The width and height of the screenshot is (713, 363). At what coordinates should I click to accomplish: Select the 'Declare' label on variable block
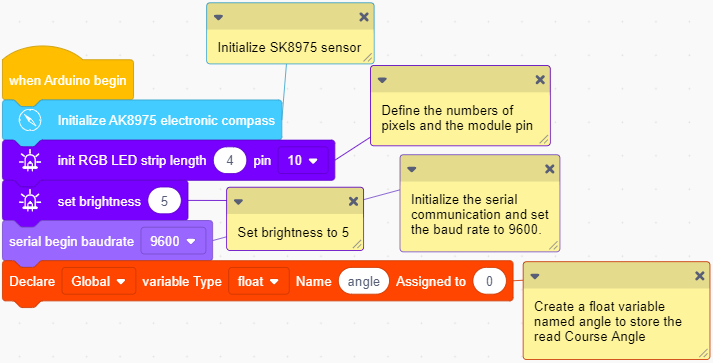coord(32,281)
